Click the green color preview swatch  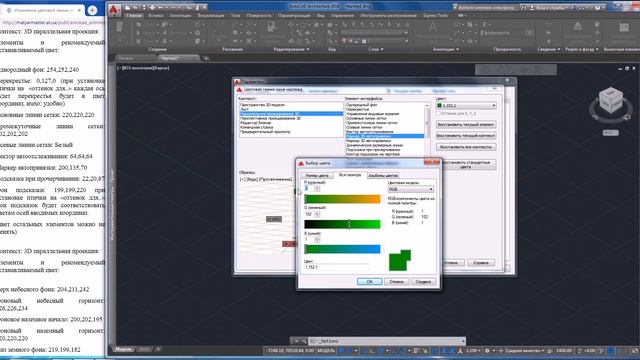click(x=400, y=260)
